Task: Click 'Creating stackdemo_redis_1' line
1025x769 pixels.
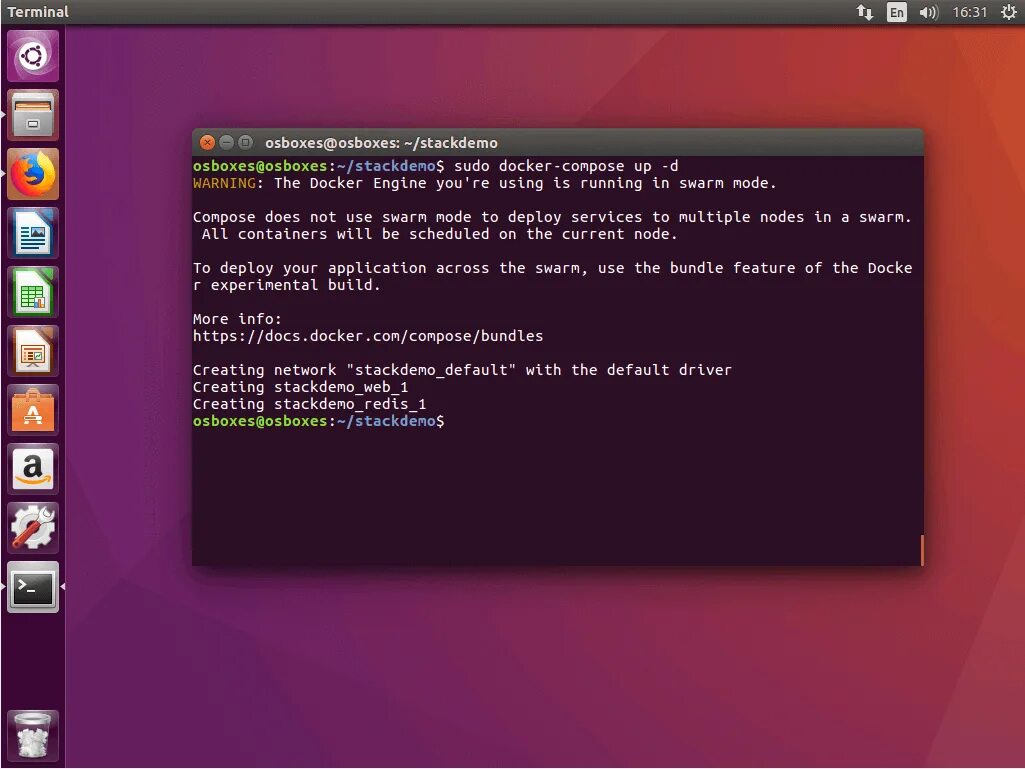Action: 309,404
